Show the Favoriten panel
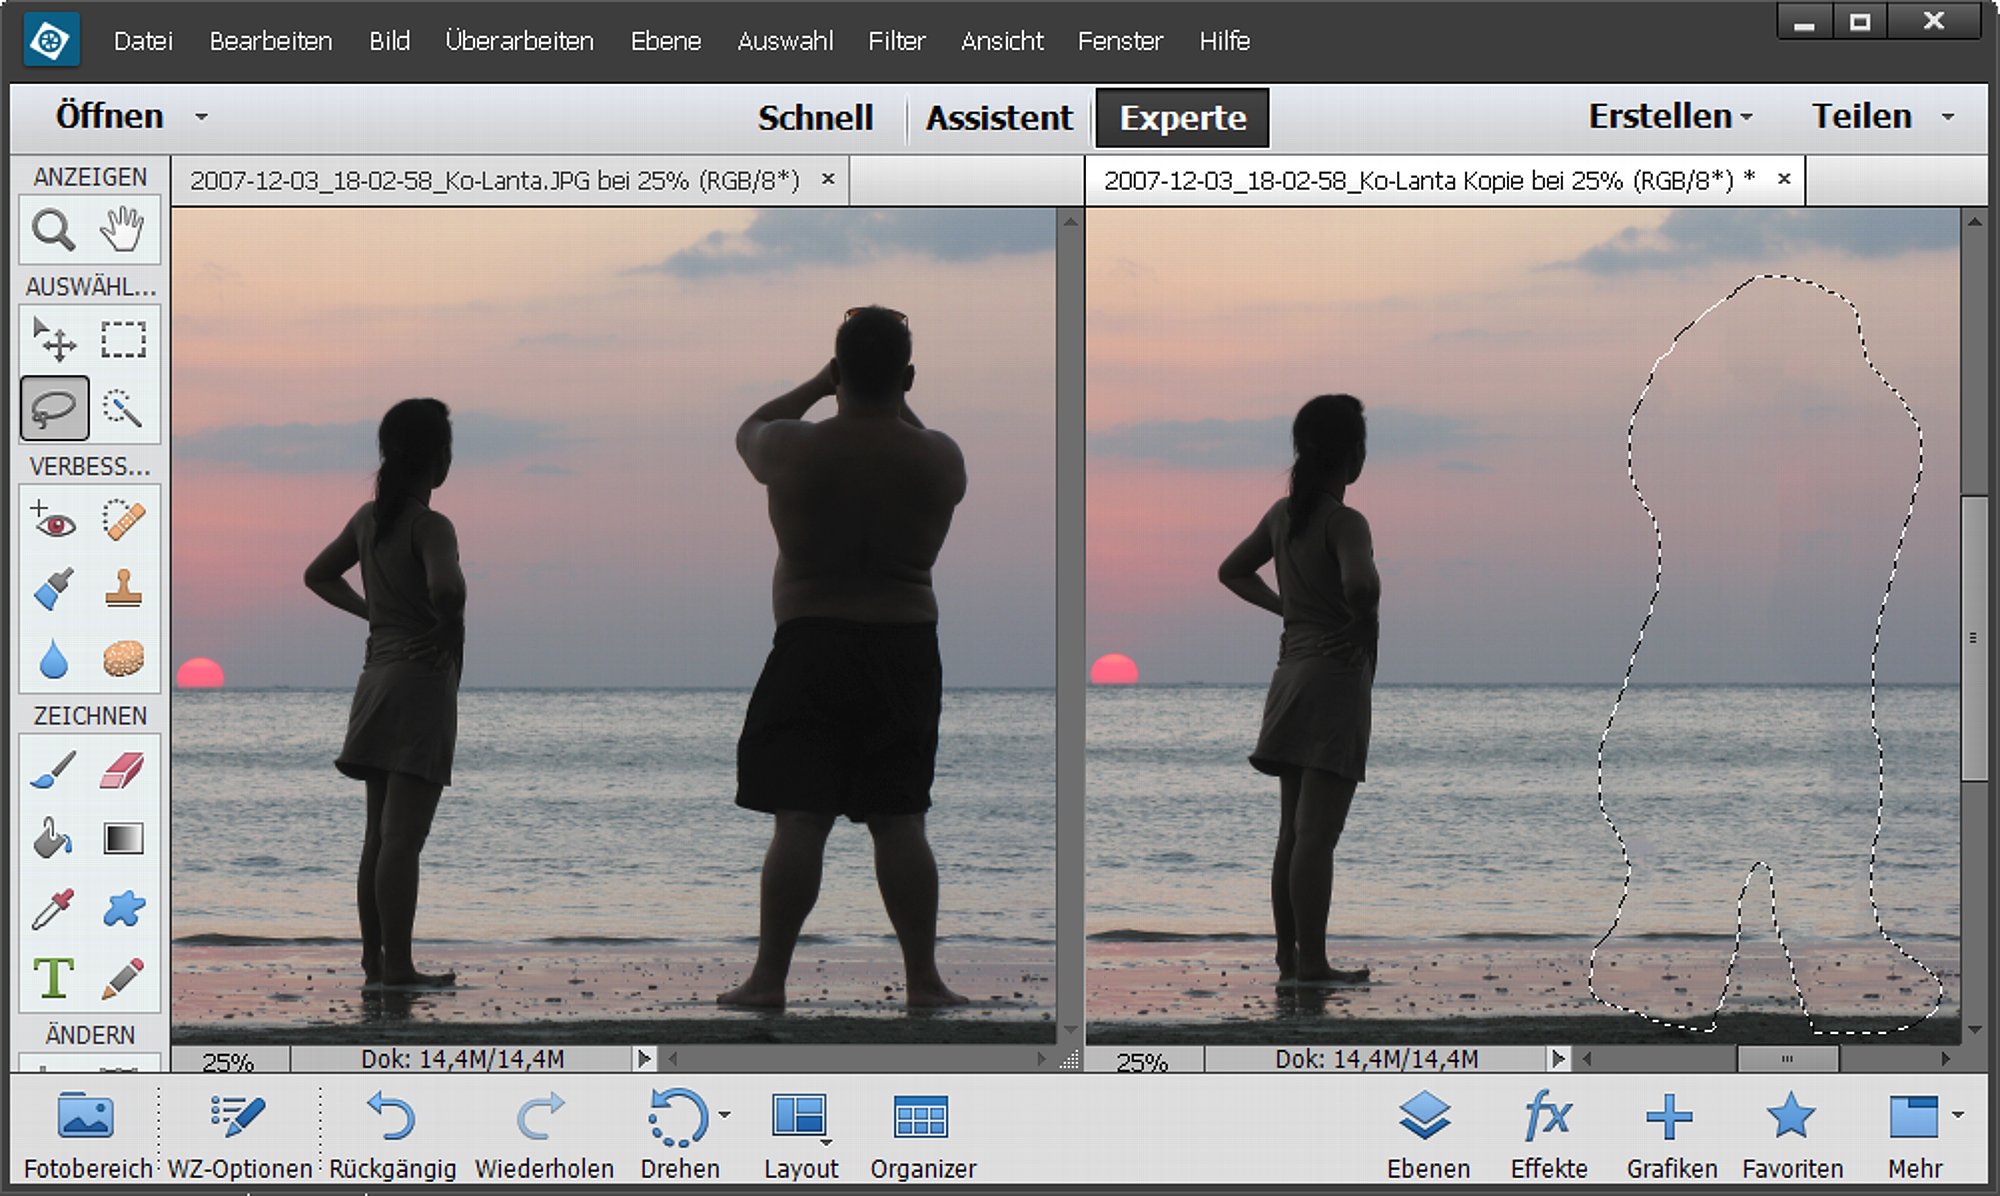This screenshot has width=2000, height=1196. tap(1792, 1135)
